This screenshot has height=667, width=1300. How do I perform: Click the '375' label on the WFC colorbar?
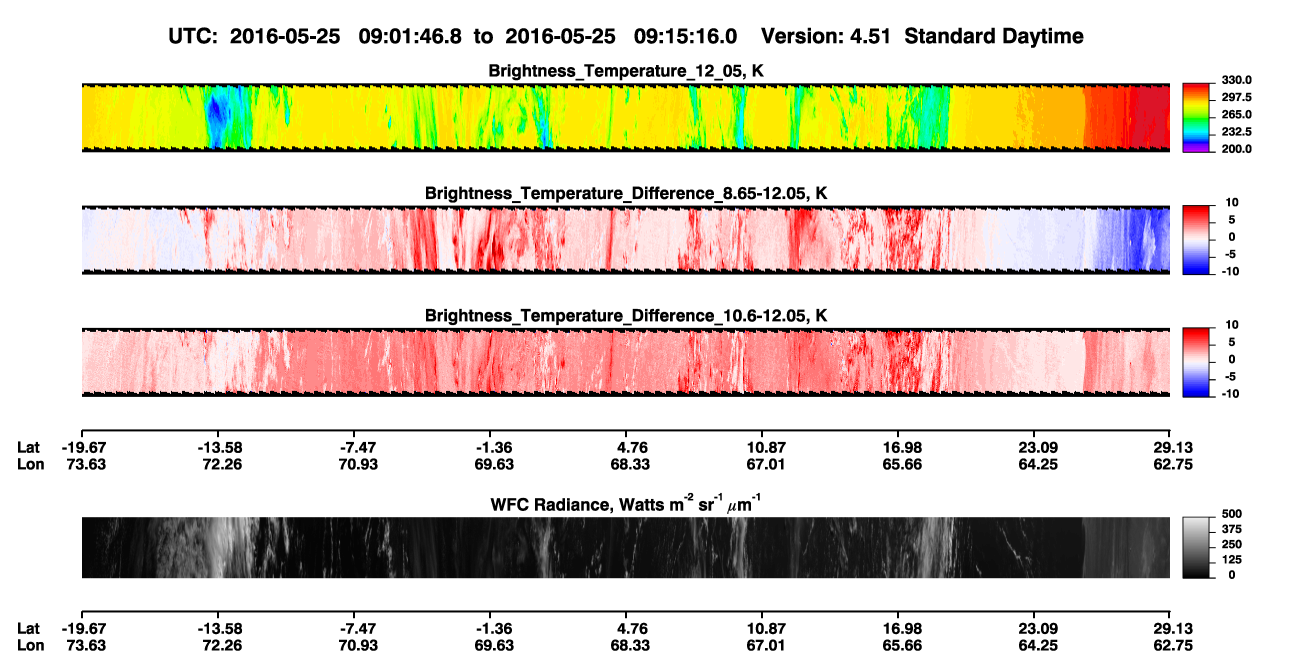click(1232, 529)
